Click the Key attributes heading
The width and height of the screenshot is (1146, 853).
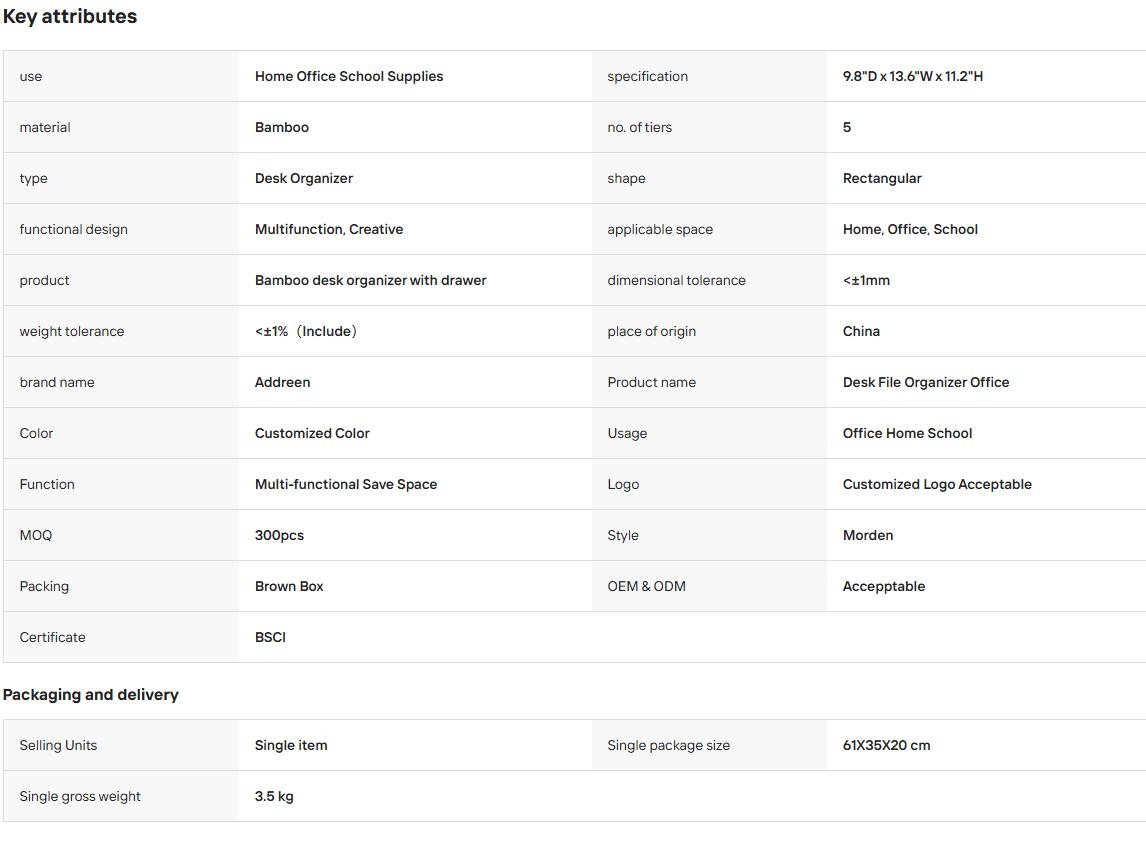click(70, 17)
